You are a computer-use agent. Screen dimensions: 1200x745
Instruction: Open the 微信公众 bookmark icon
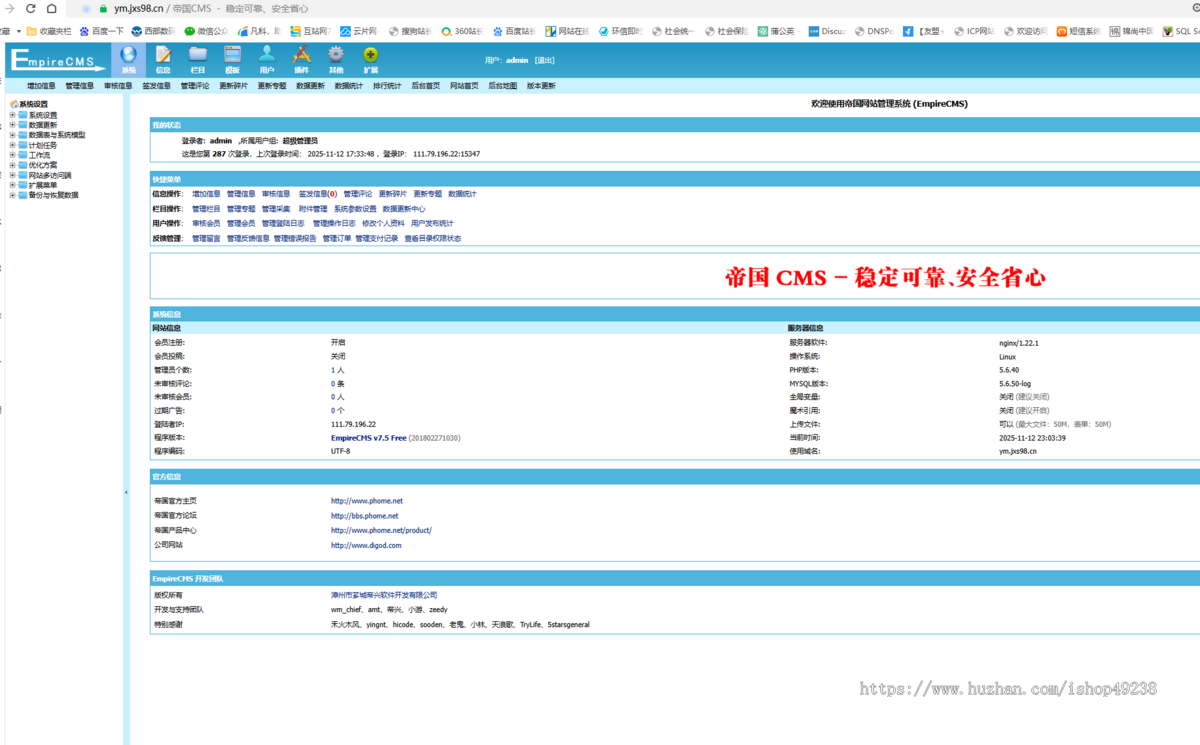[x=190, y=31]
